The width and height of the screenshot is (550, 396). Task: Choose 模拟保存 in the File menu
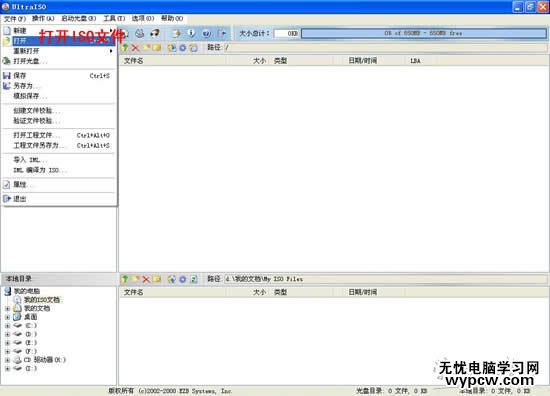(59, 96)
